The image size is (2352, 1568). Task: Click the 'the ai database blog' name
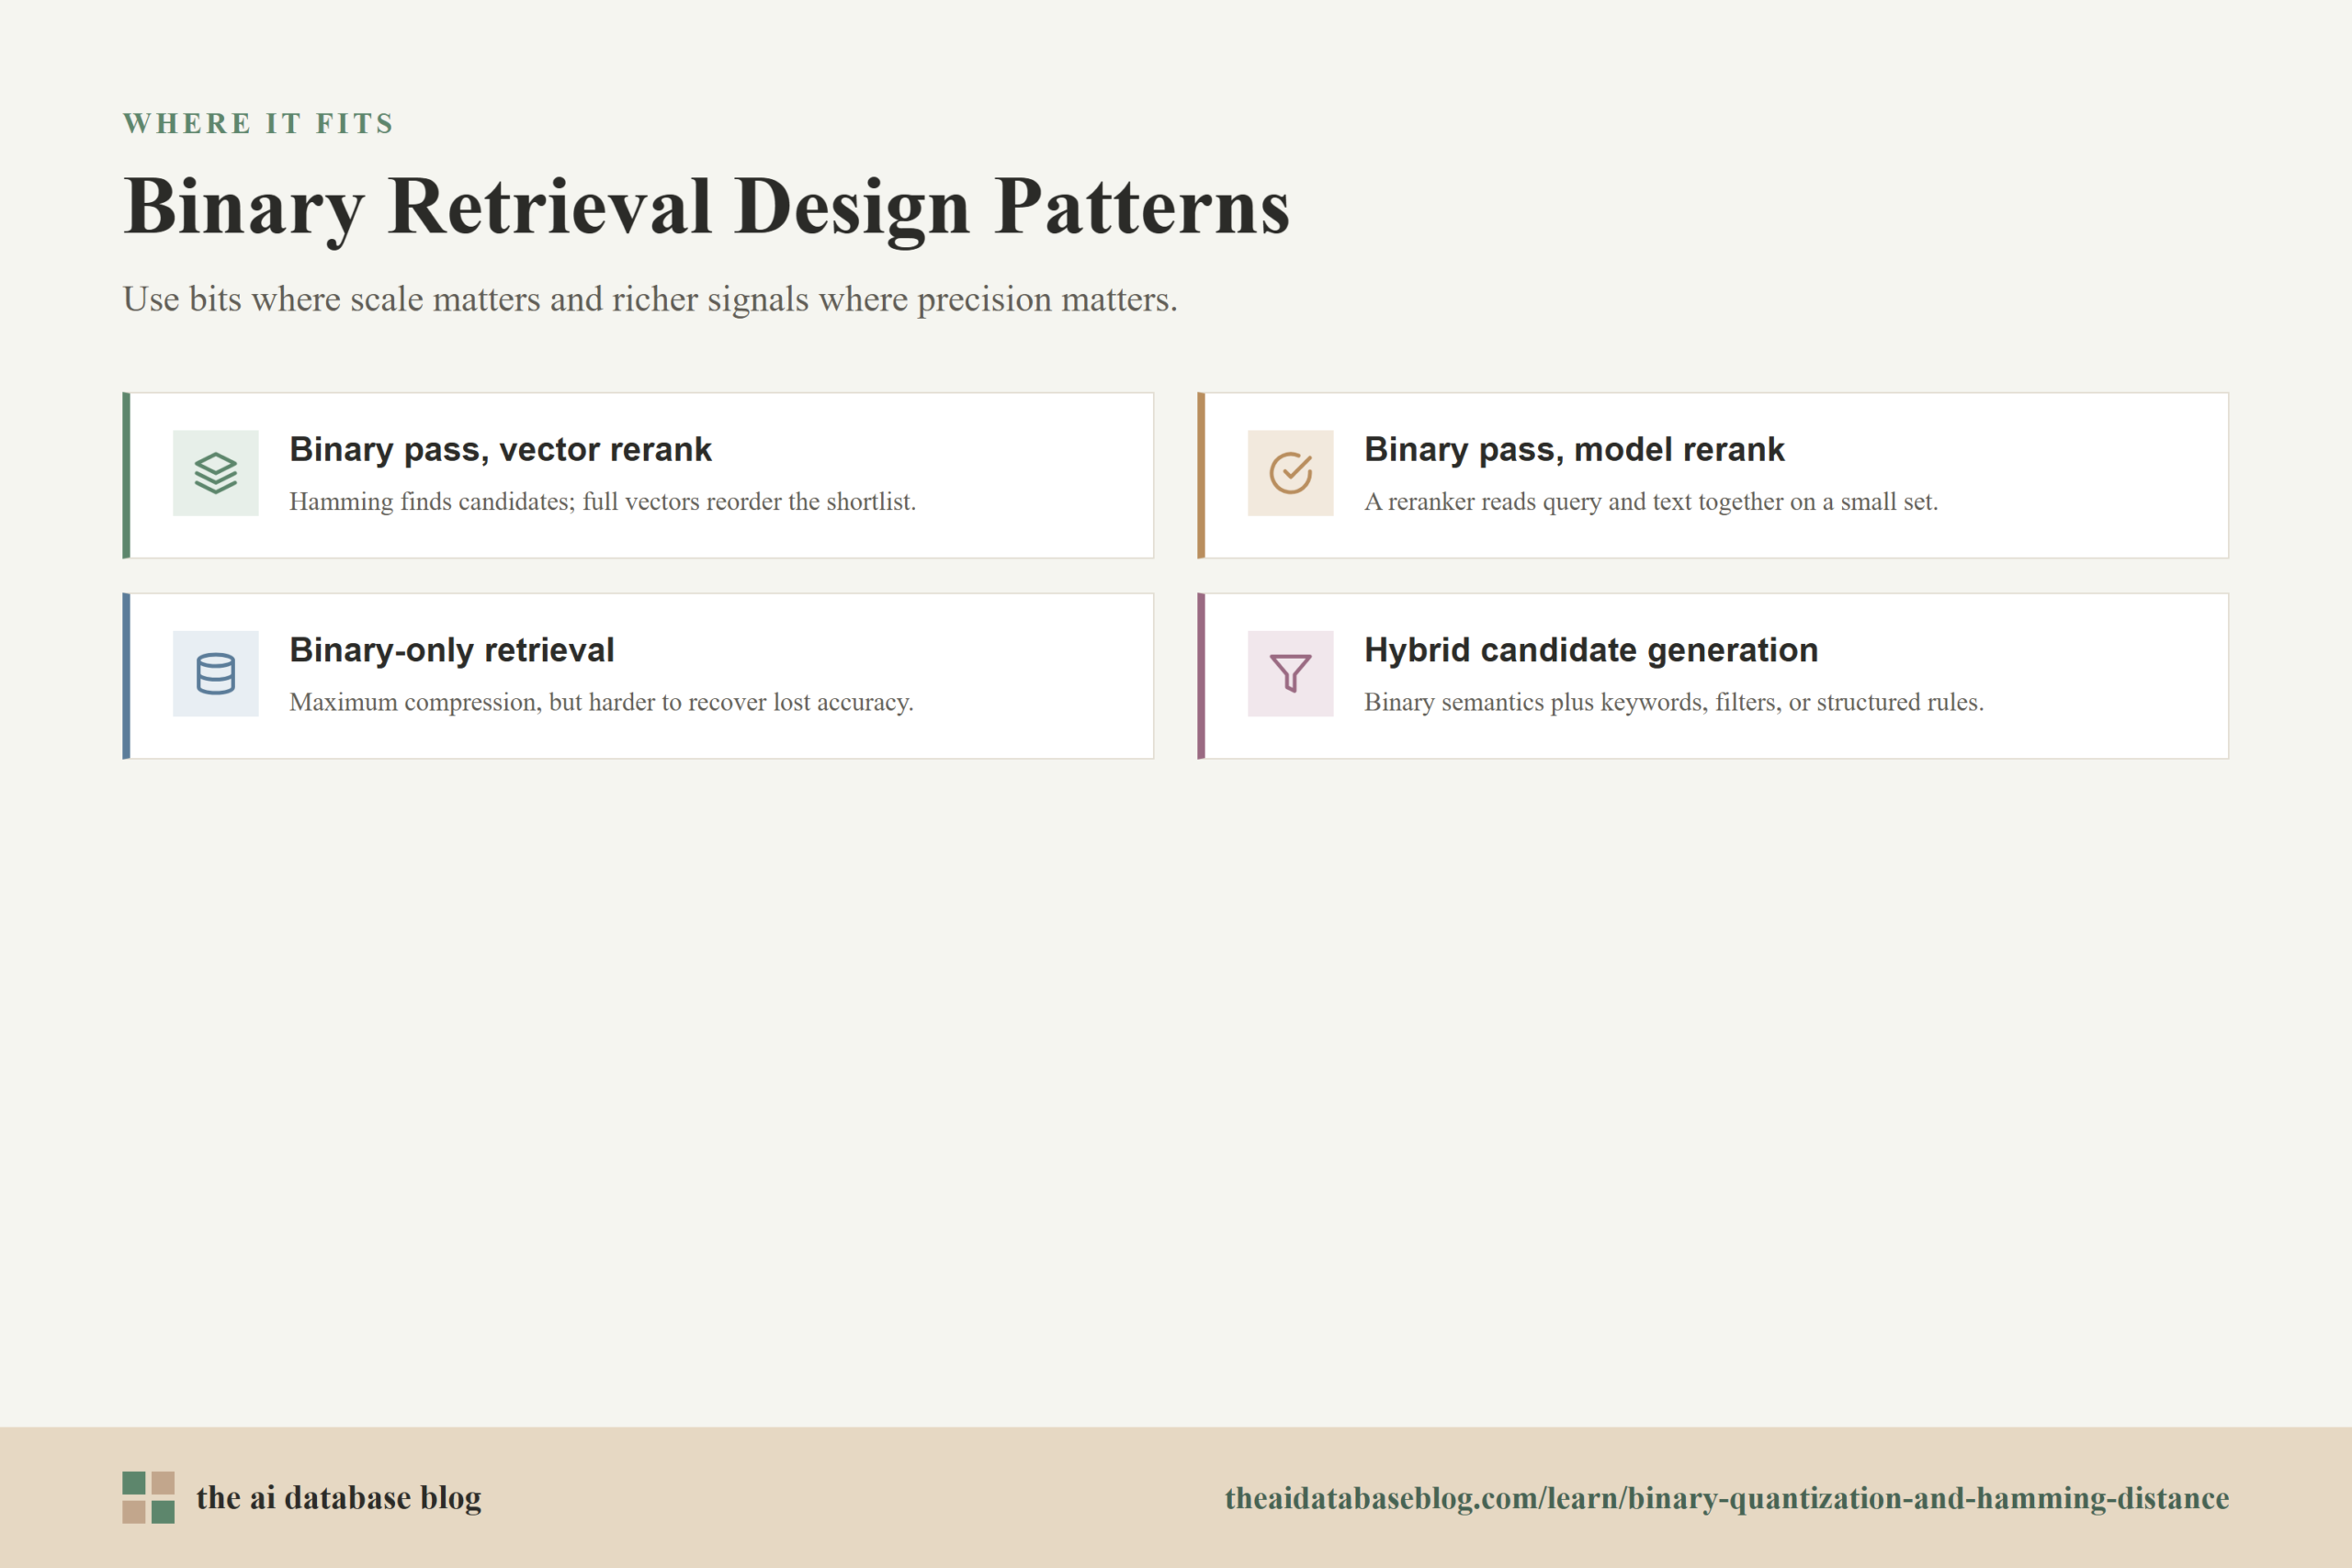pos(338,1498)
